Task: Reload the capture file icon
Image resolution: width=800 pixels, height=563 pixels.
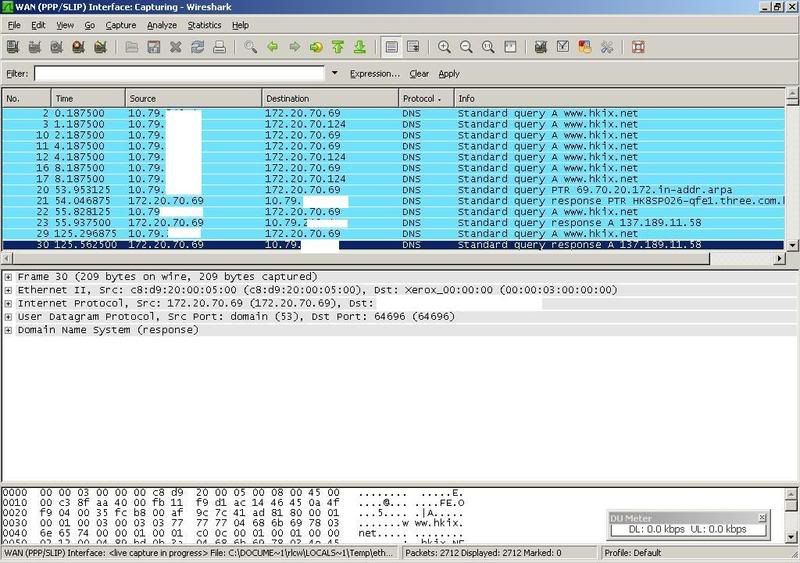Action: tap(197, 47)
